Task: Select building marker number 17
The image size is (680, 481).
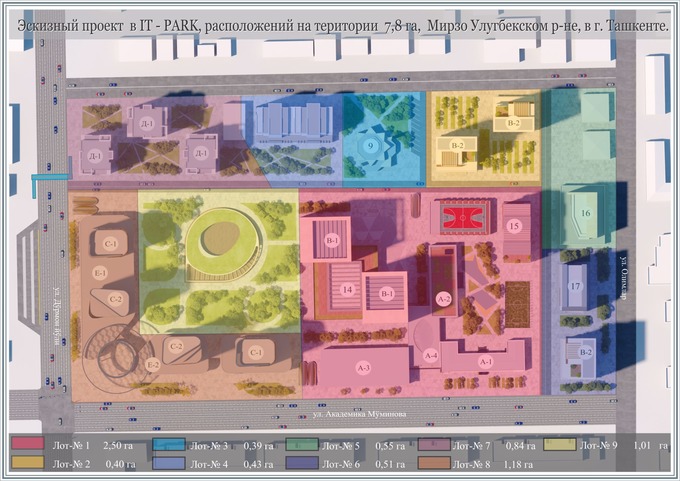Action: [x=576, y=287]
